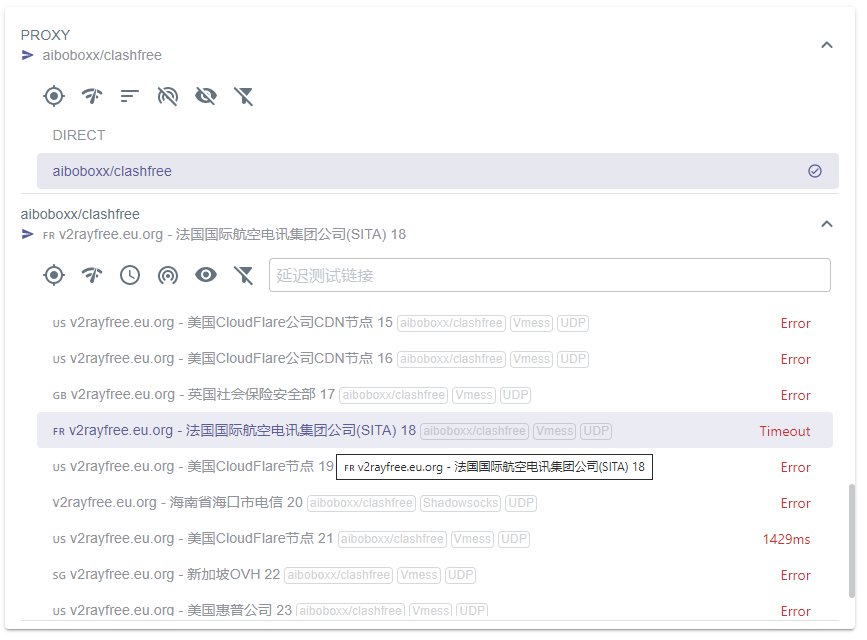
Task: Collapse the aiboboxx/clashfree group chevron
Action: (x=827, y=224)
